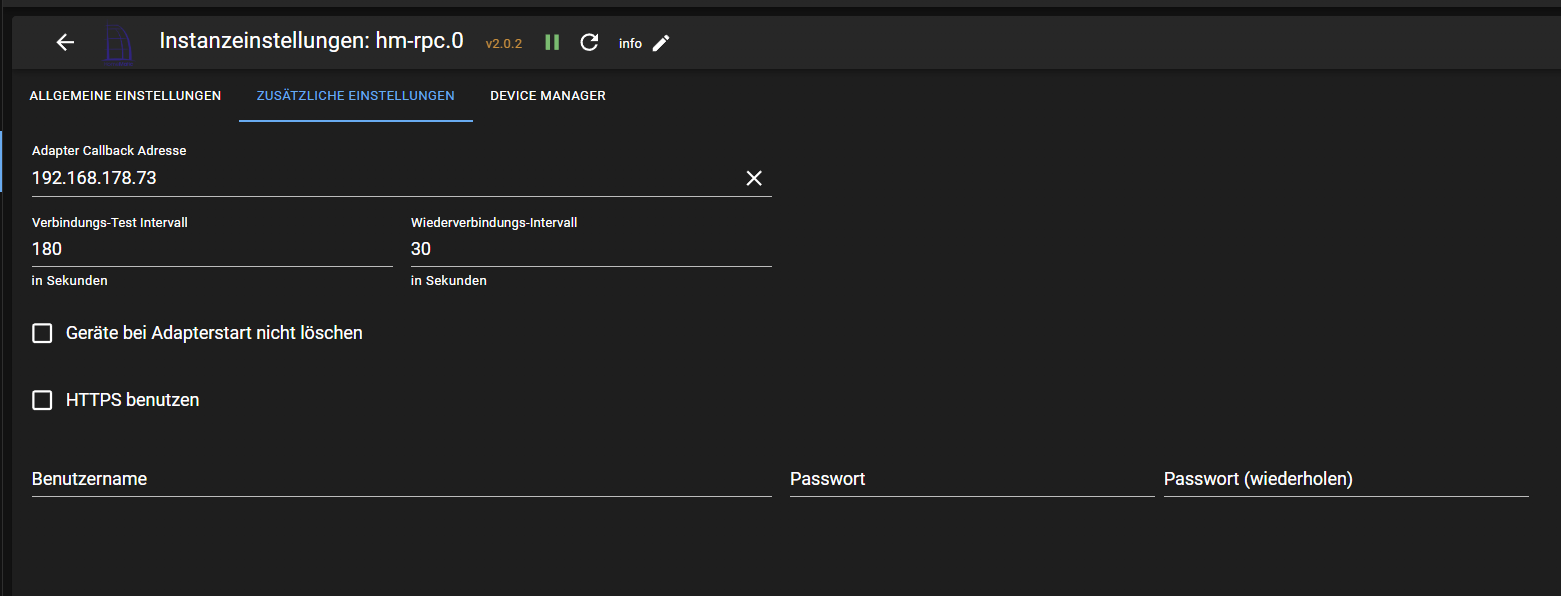Check the HTTPS benutzen checkbox

point(42,400)
